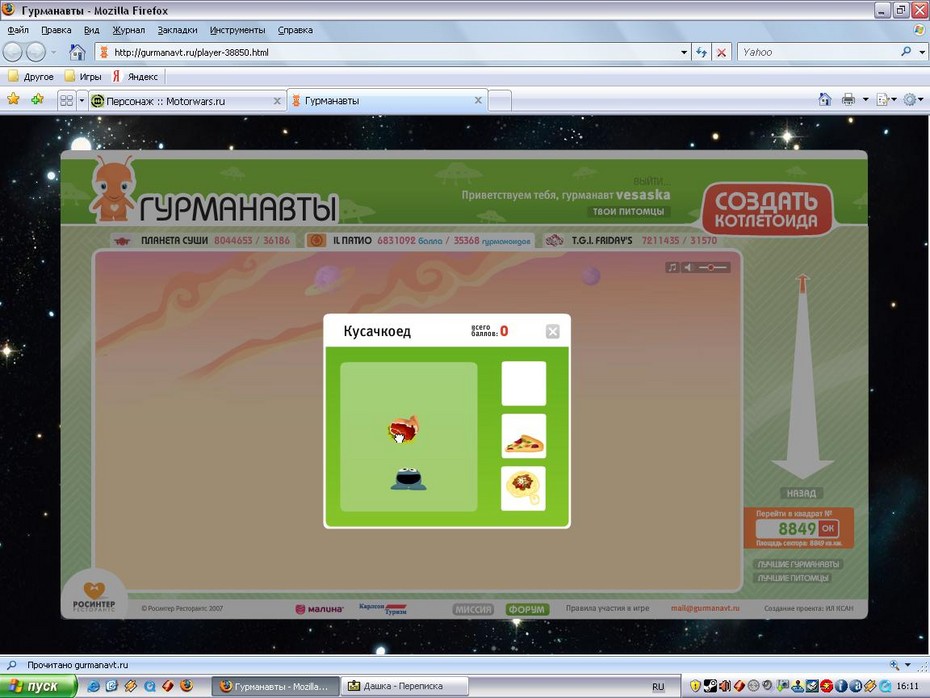The image size is (930, 698).
Task: Click the МИССИЯ button in footer
Action: point(473,609)
